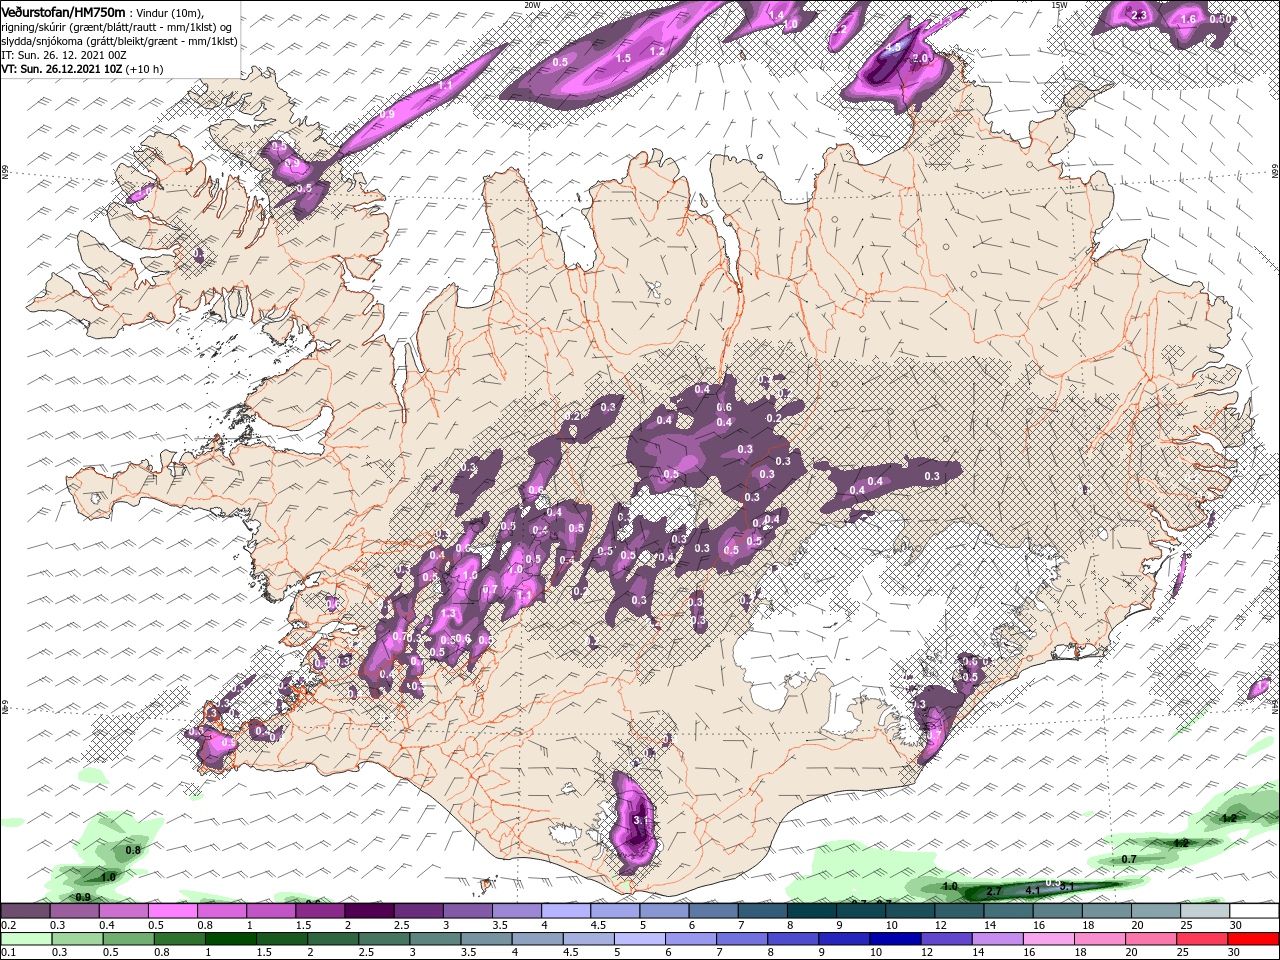
Task: Click the 1.3 snow value in the southwest highlands
Action: [x=449, y=613]
